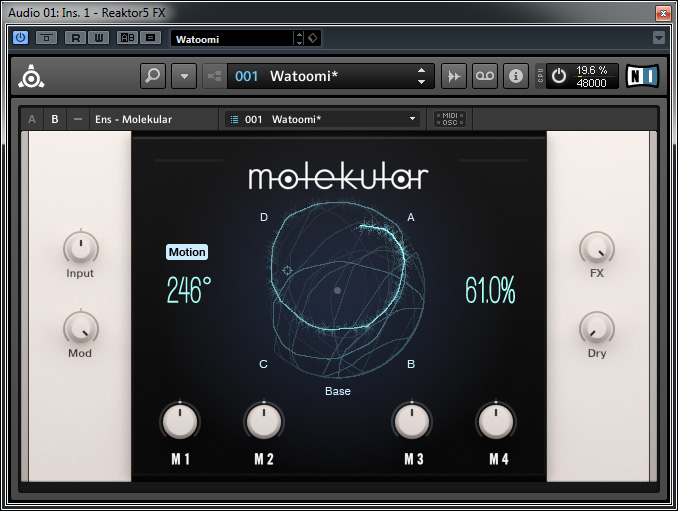This screenshot has height=511, width=678.
Task: Open the browser with the magnifier icon
Action: 153,76
